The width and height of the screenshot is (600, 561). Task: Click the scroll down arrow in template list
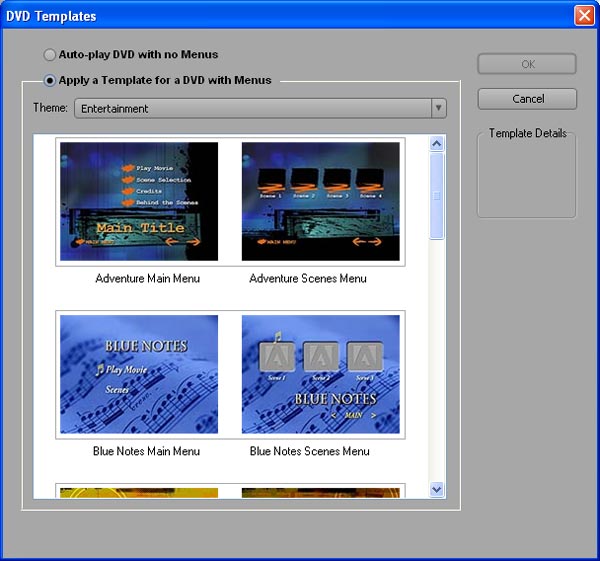437,489
